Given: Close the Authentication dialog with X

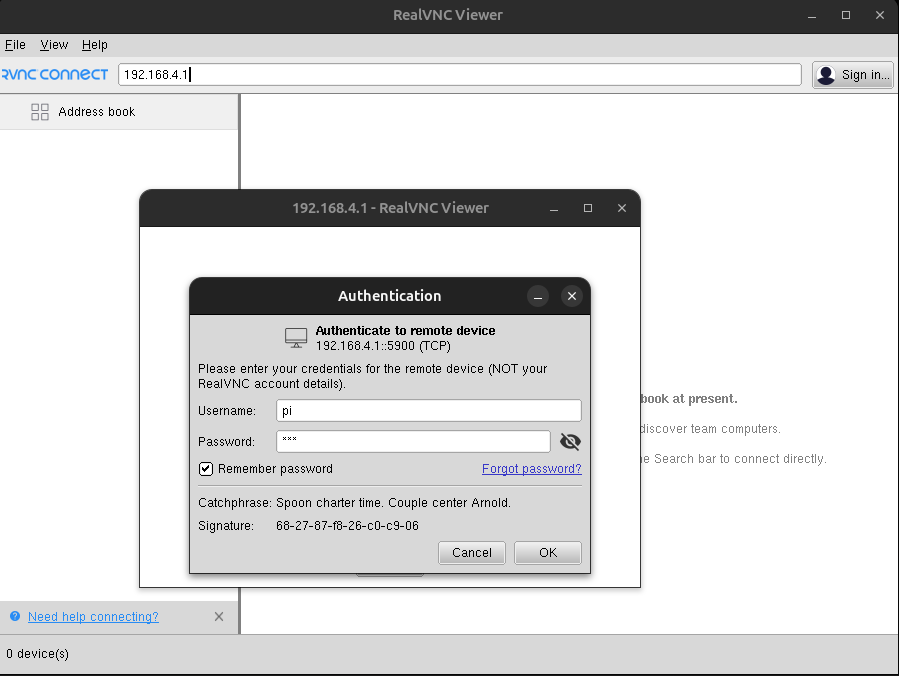Looking at the screenshot, I should tap(572, 296).
